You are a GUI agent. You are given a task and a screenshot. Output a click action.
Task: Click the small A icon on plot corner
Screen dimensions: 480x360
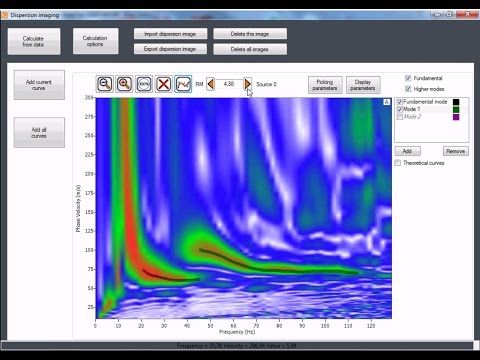[x=387, y=102]
